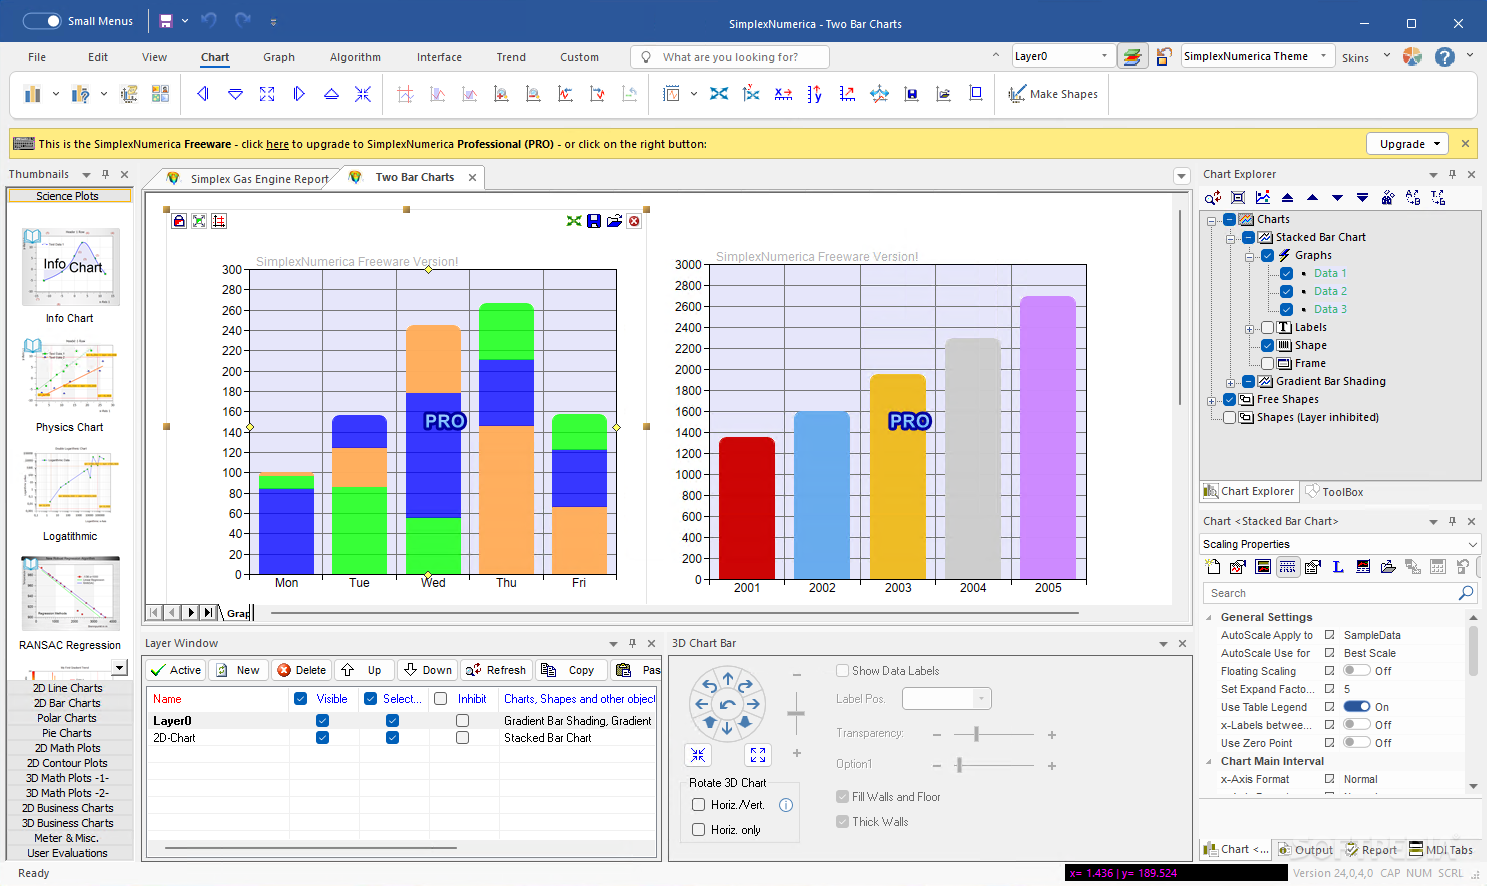Image resolution: width=1487 pixels, height=886 pixels.
Task: Check the Inhibit box for the Layer0 row
Action: [462, 720]
